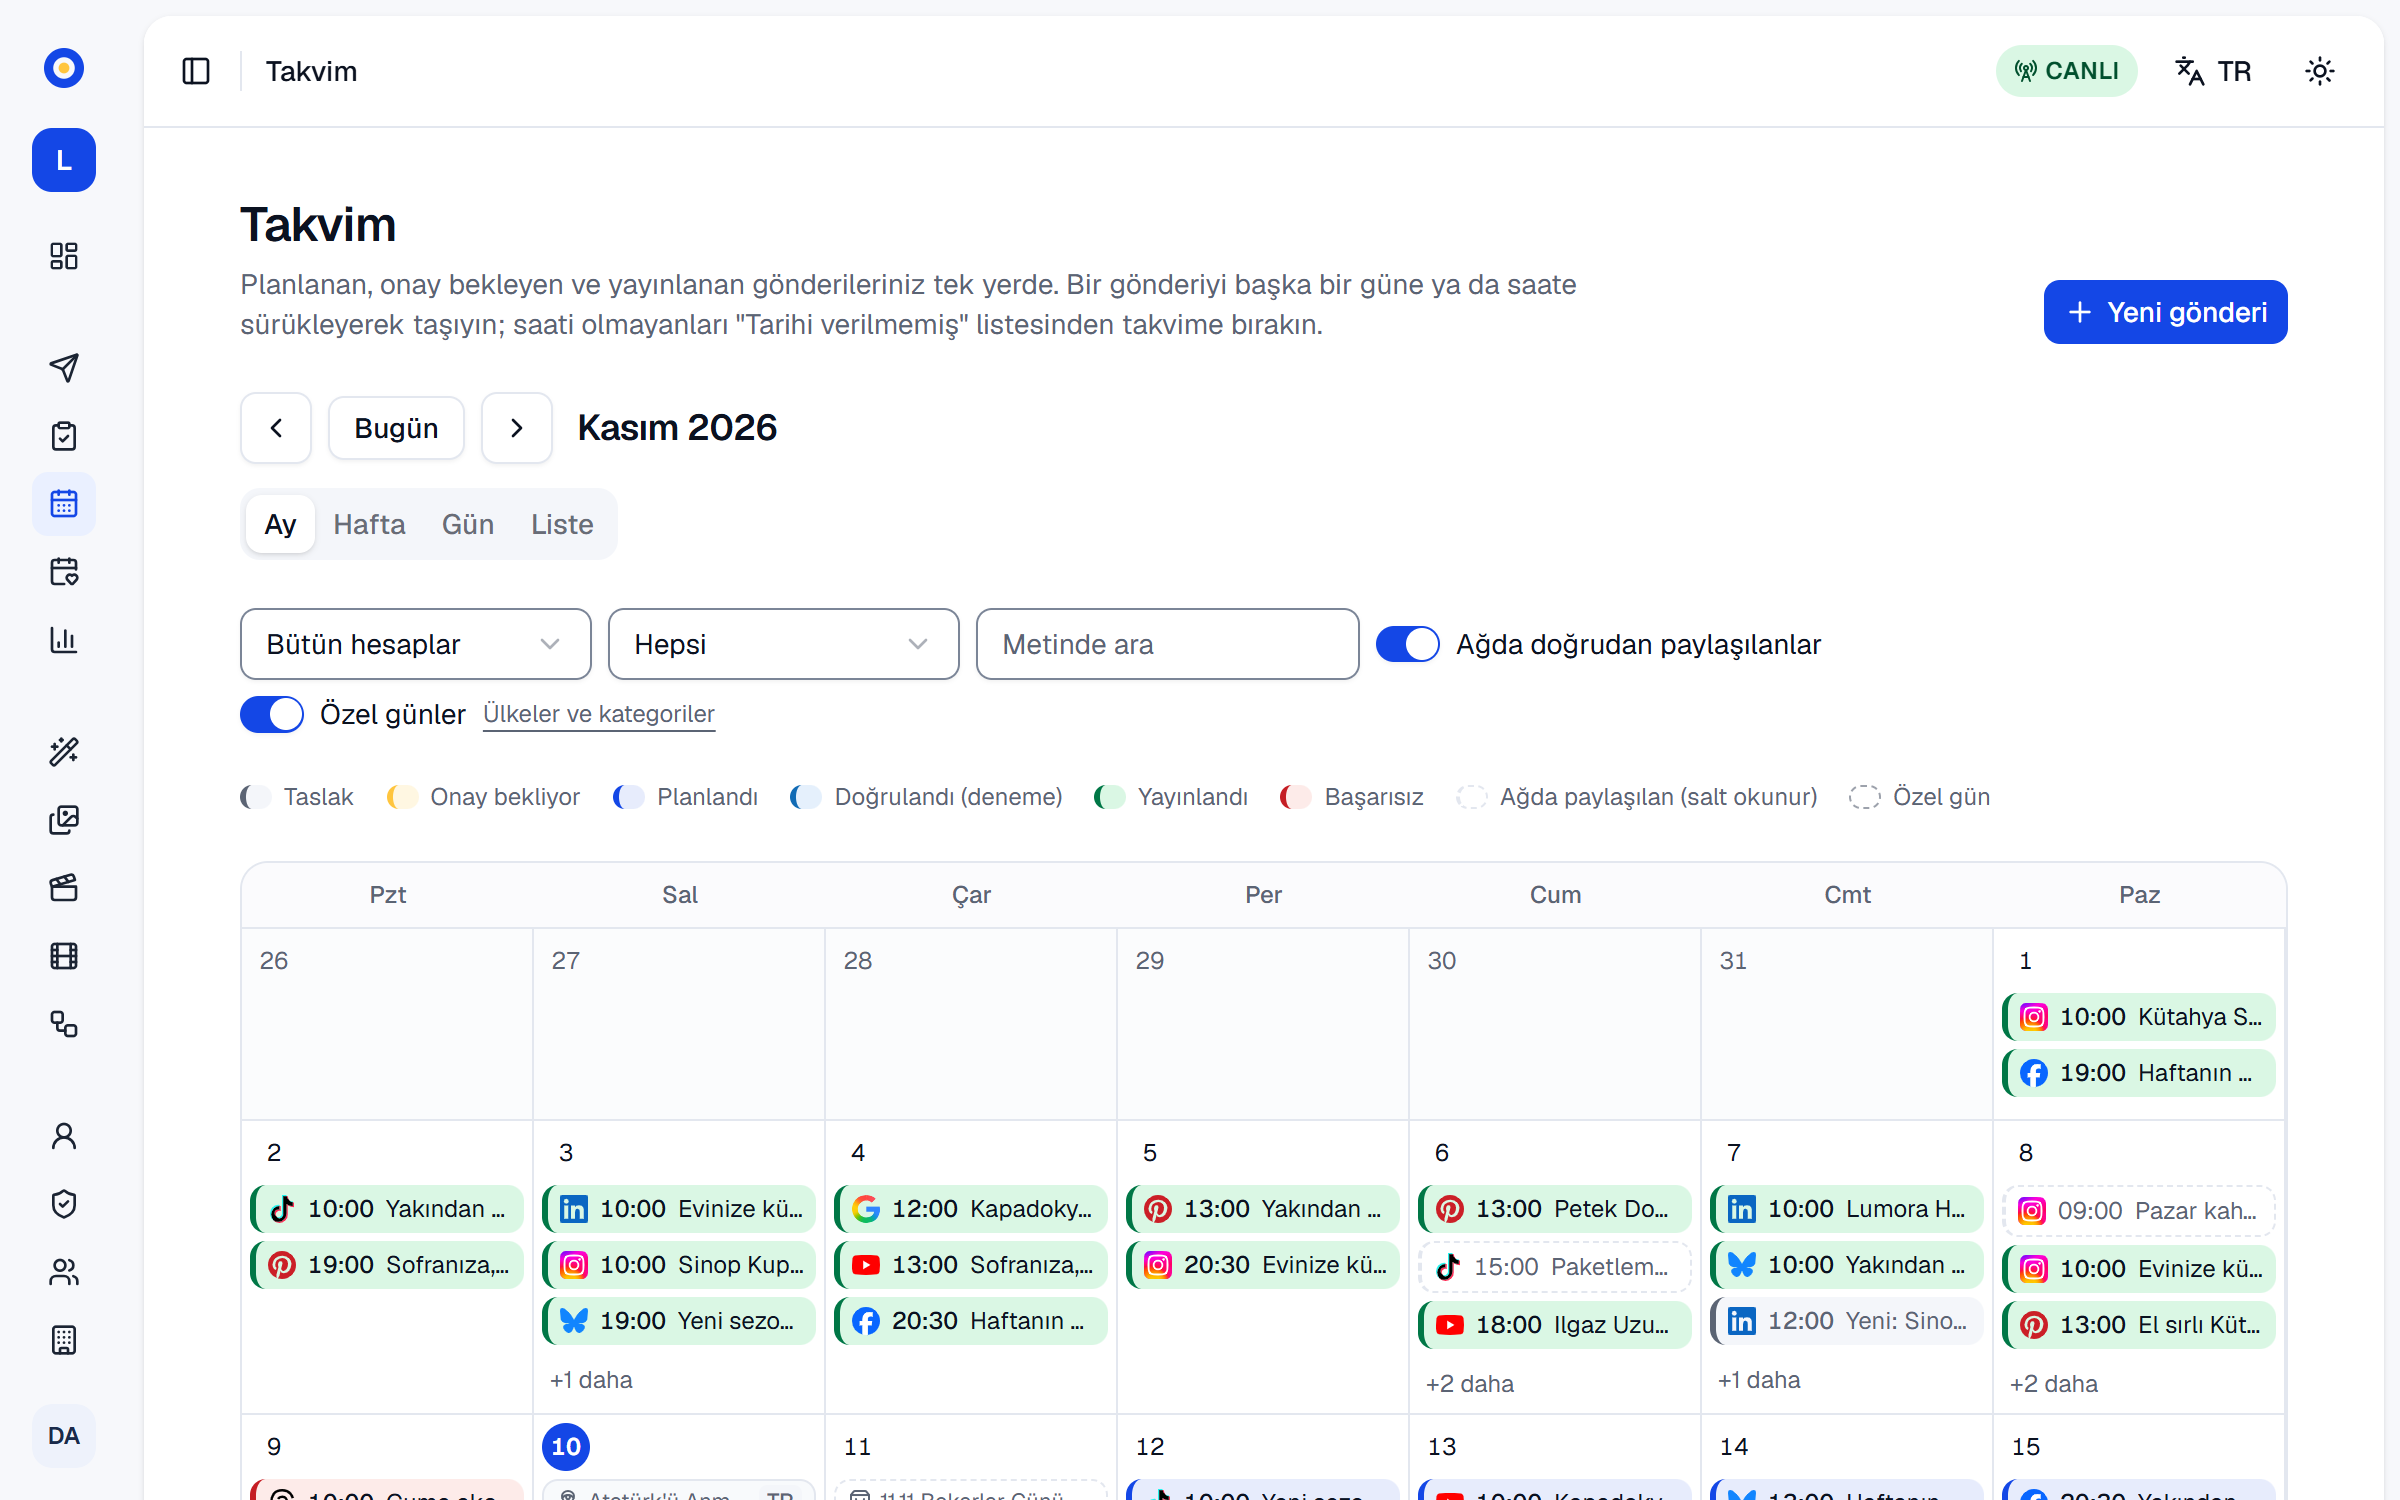Open the paper plane send icon

64,368
